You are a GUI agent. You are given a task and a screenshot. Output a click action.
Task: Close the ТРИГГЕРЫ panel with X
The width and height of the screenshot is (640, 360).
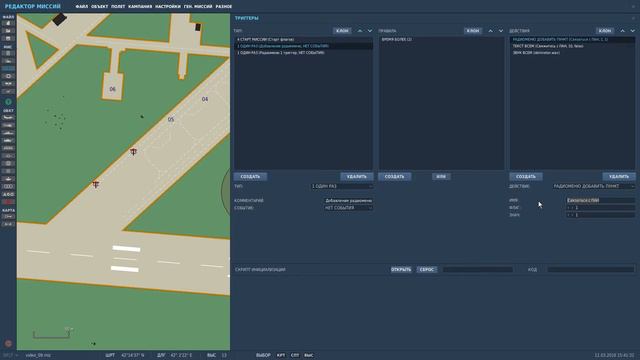tap(633, 18)
